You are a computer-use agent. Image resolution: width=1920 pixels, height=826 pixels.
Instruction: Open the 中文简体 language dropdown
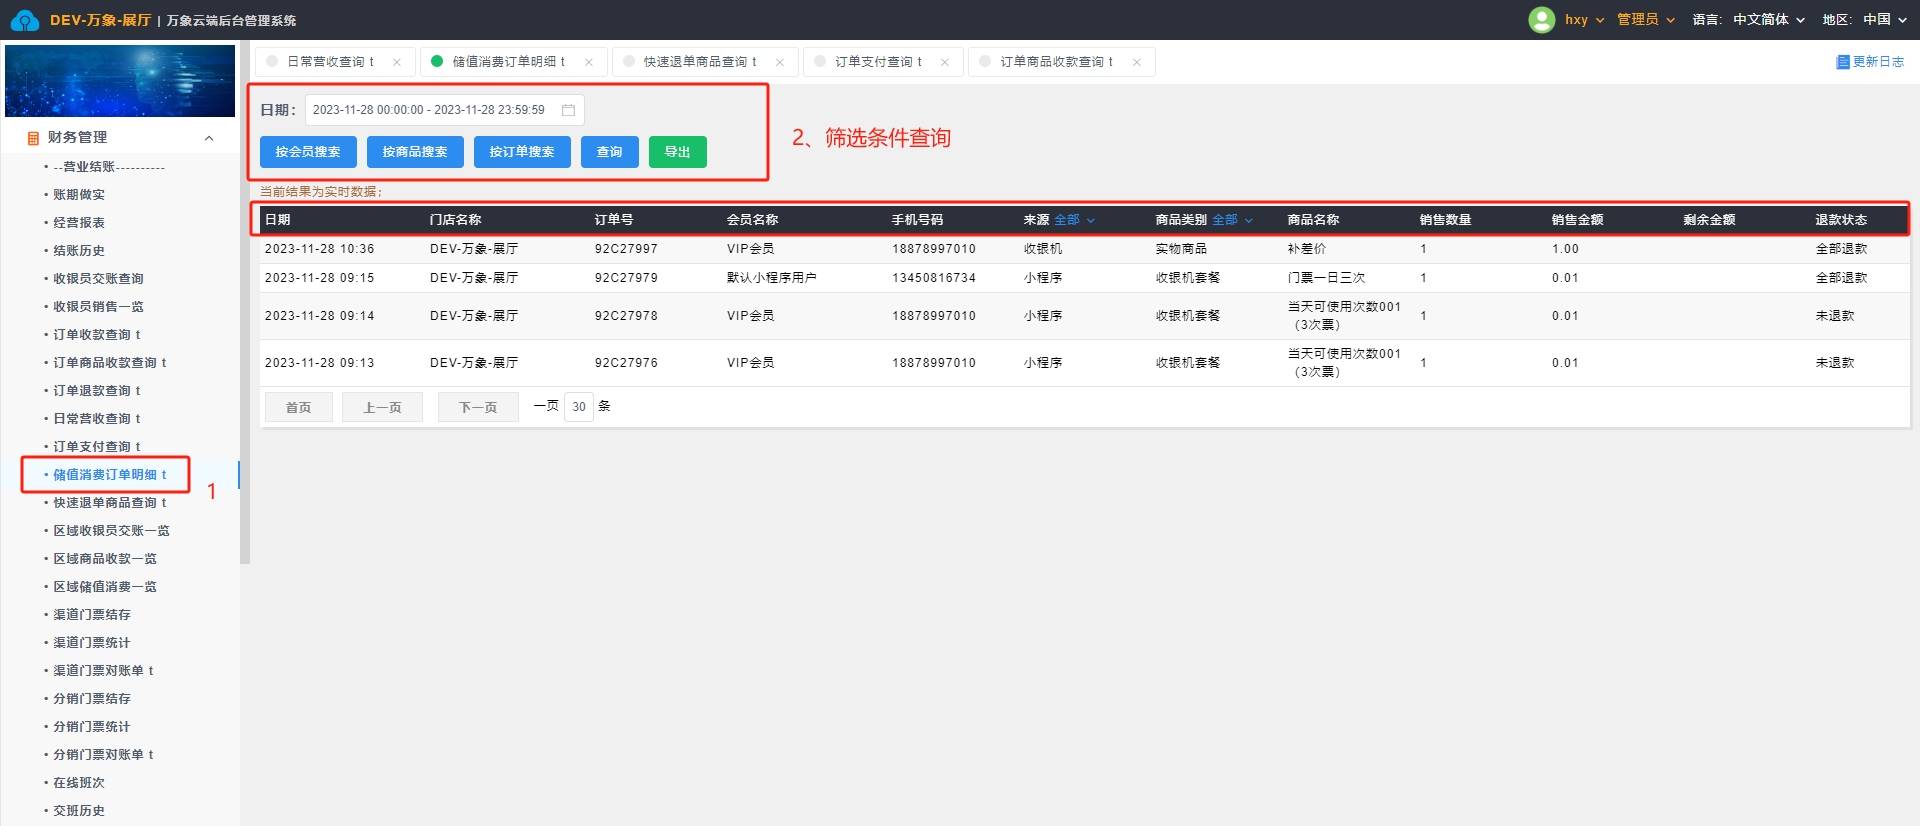pyautogui.click(x=1768, y=20)
